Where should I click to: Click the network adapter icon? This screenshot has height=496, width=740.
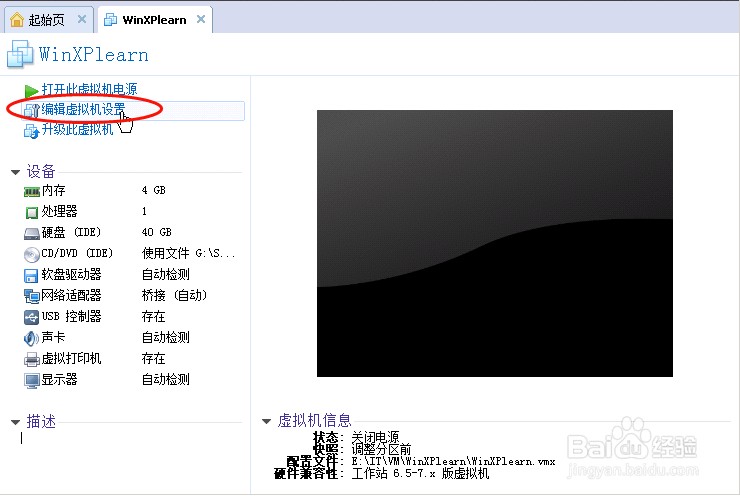(x=32, y=296)
